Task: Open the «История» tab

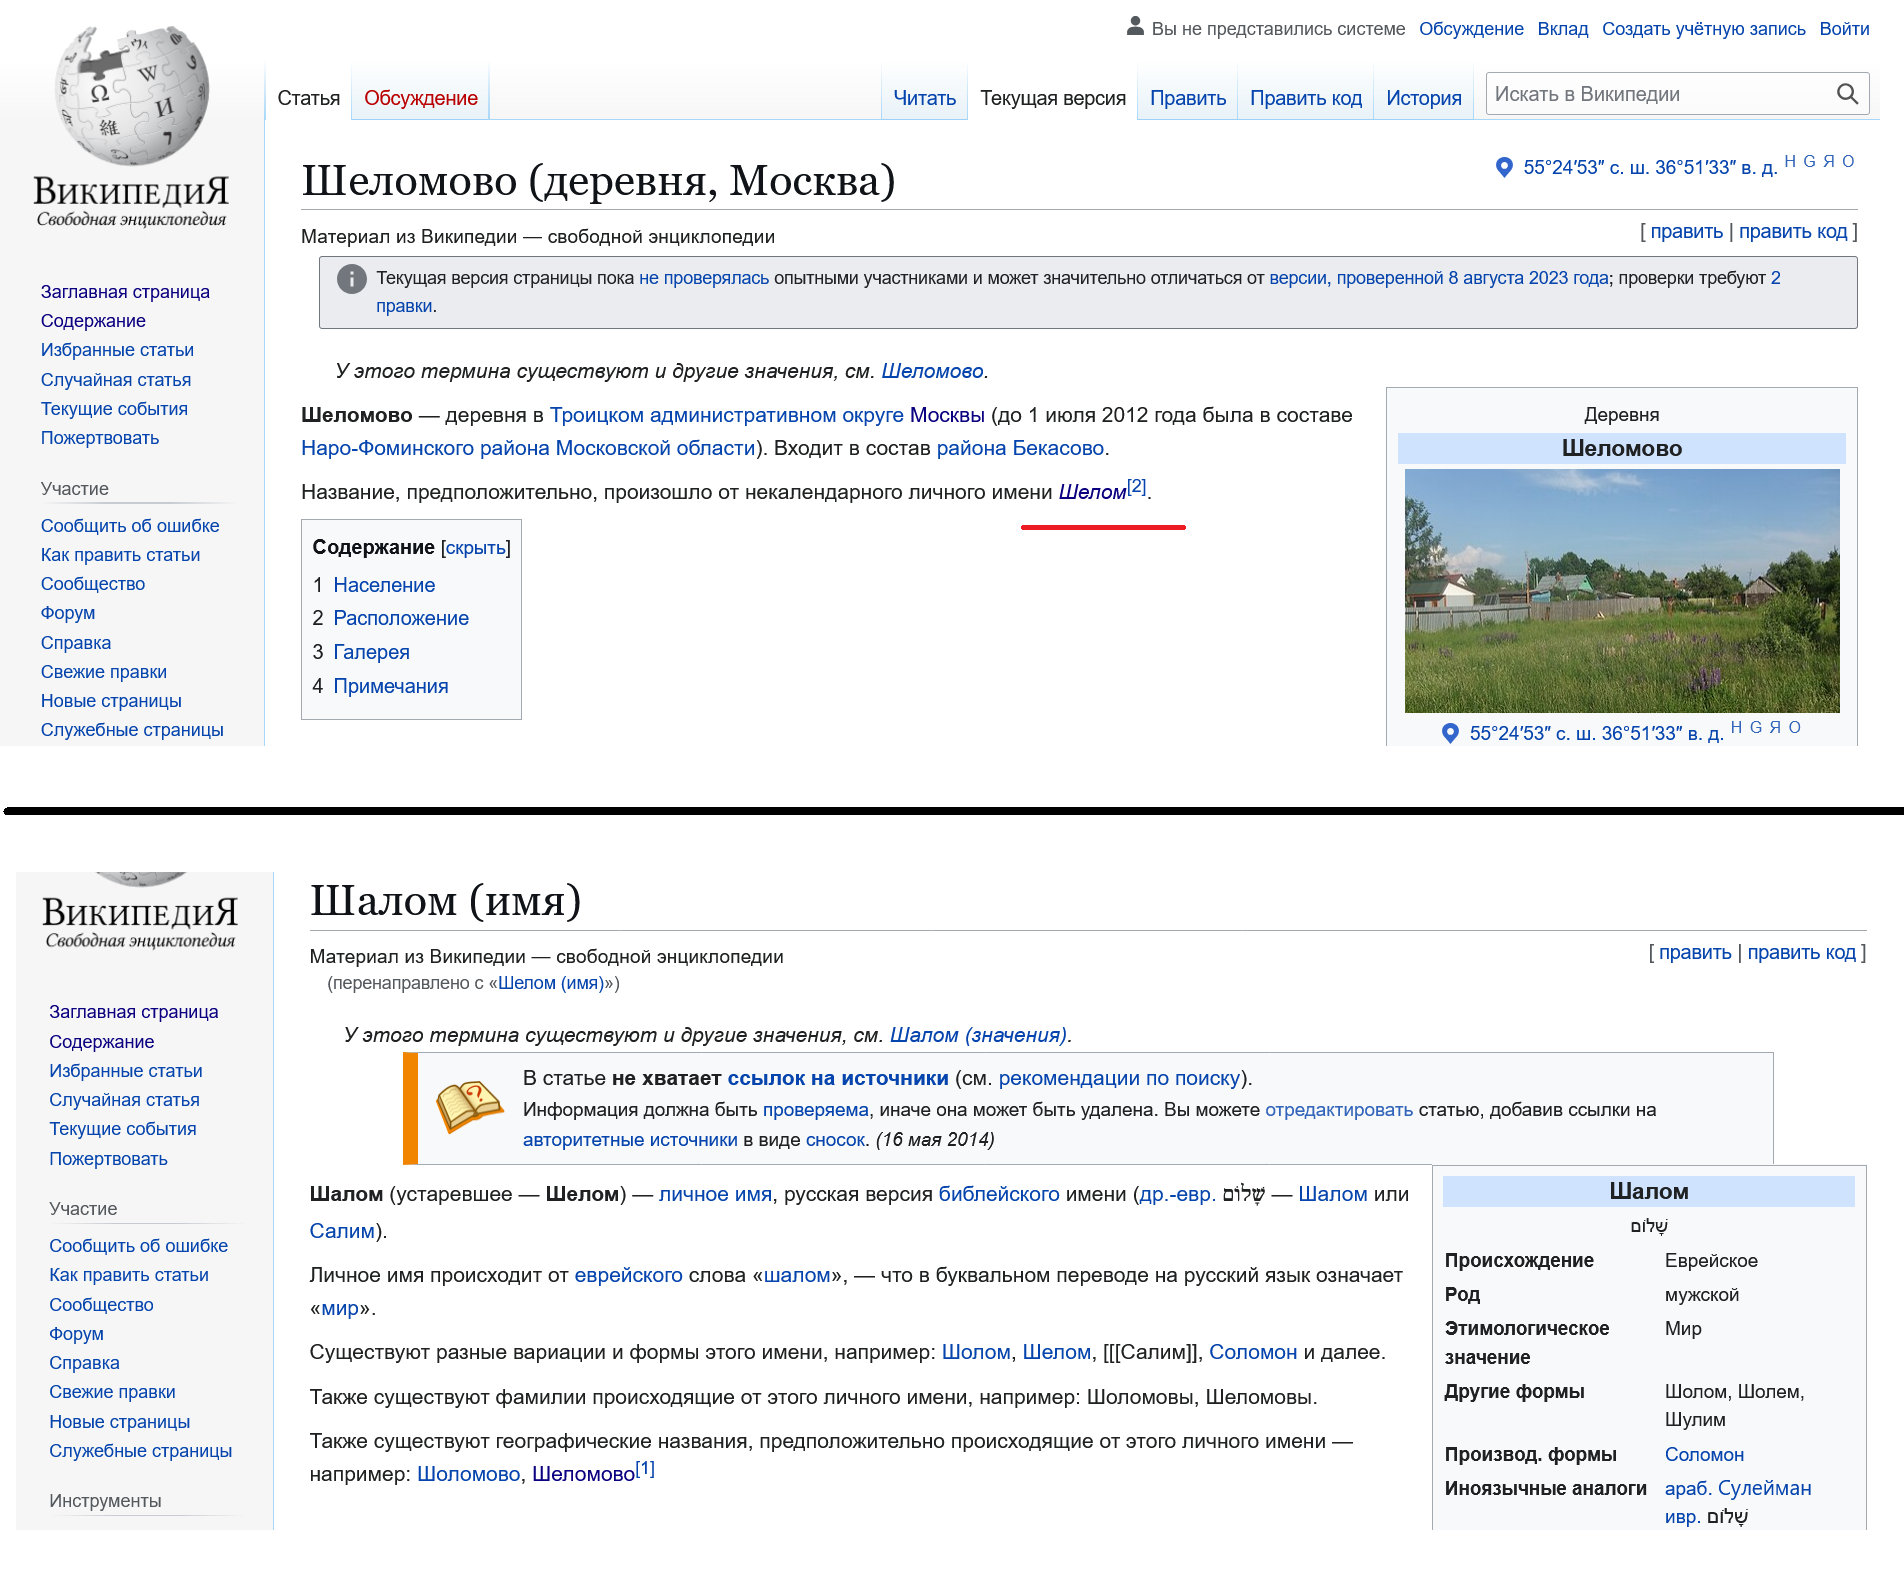Action: point(1424,98)
